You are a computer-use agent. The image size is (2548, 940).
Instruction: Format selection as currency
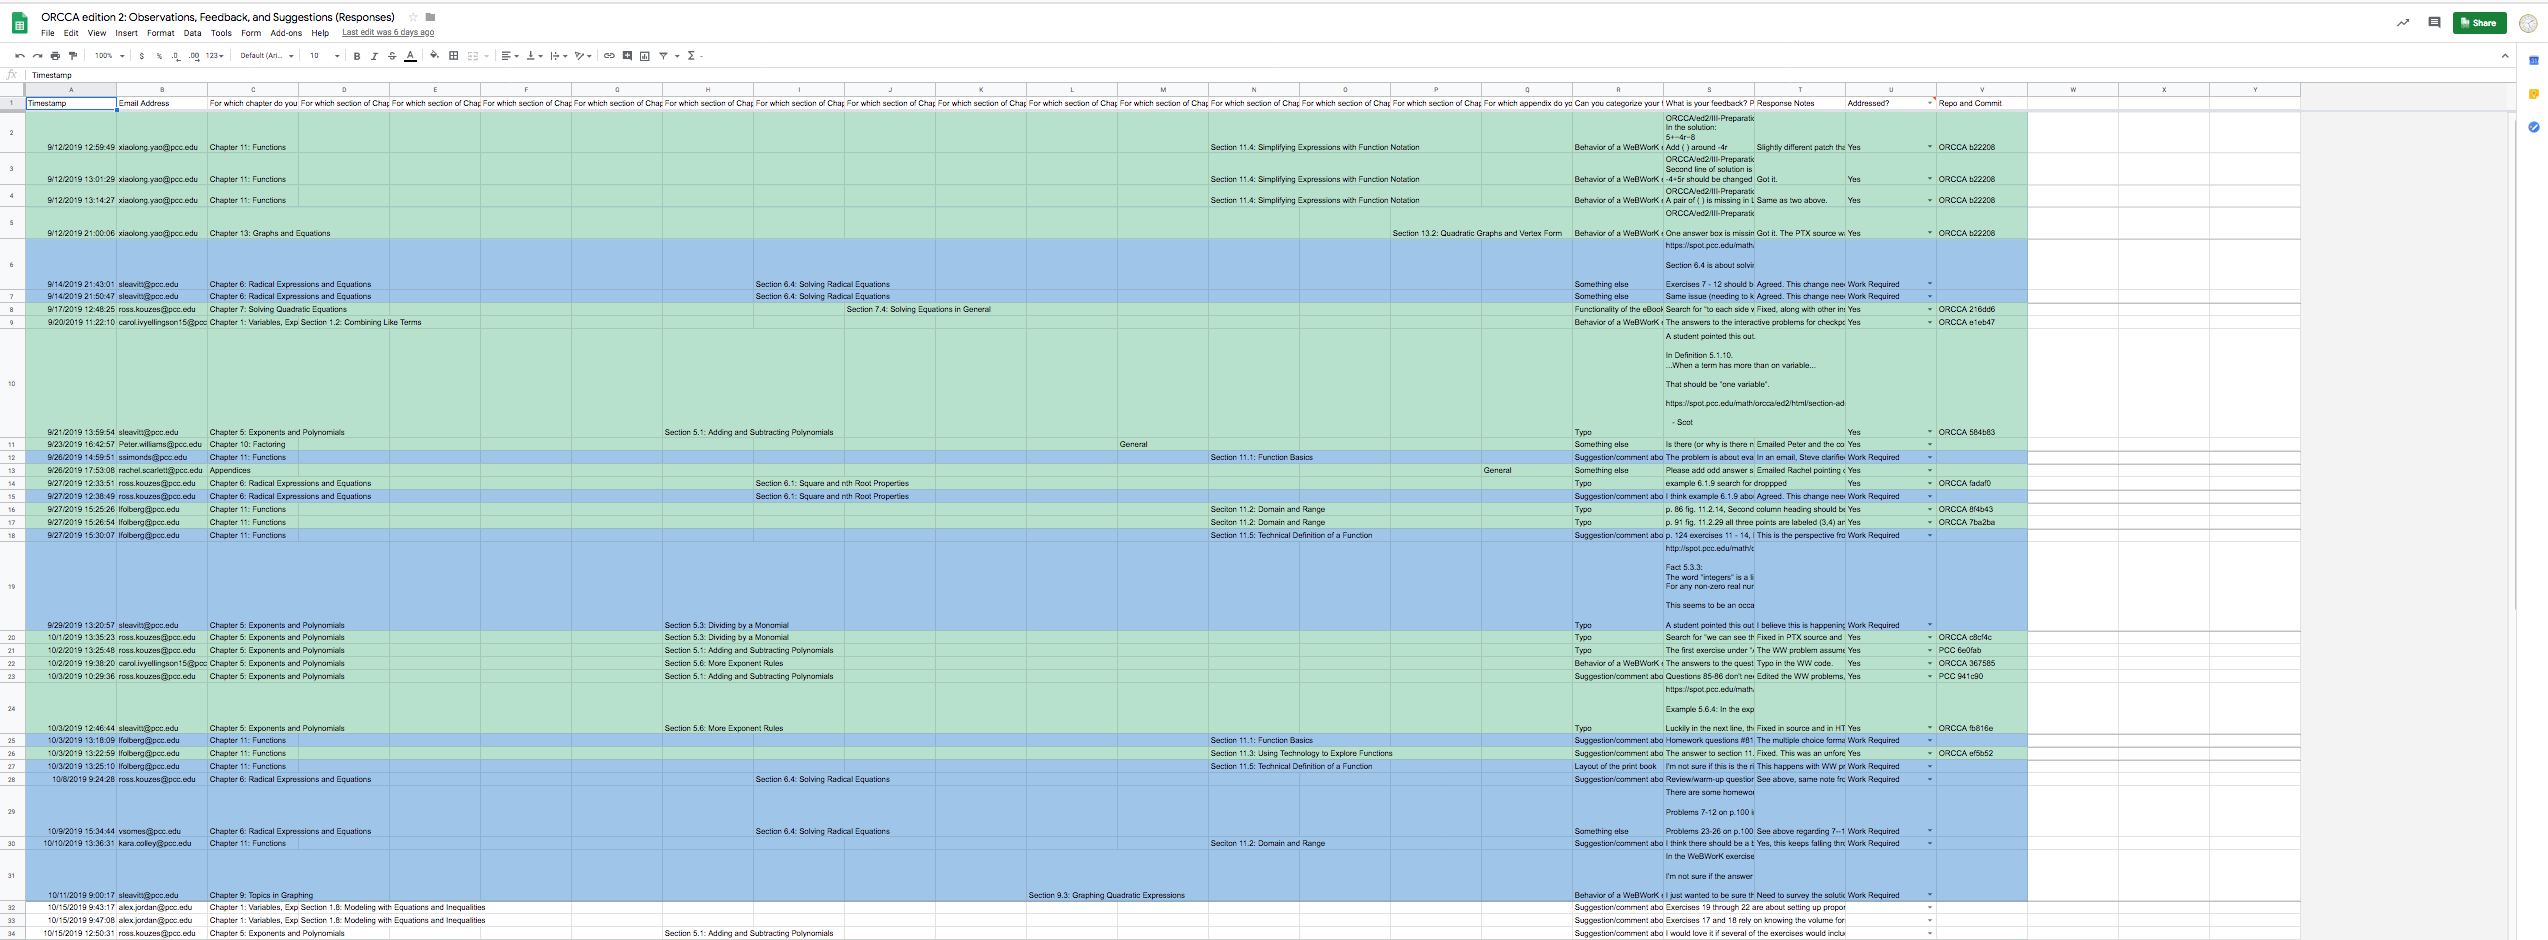(142, 56)
